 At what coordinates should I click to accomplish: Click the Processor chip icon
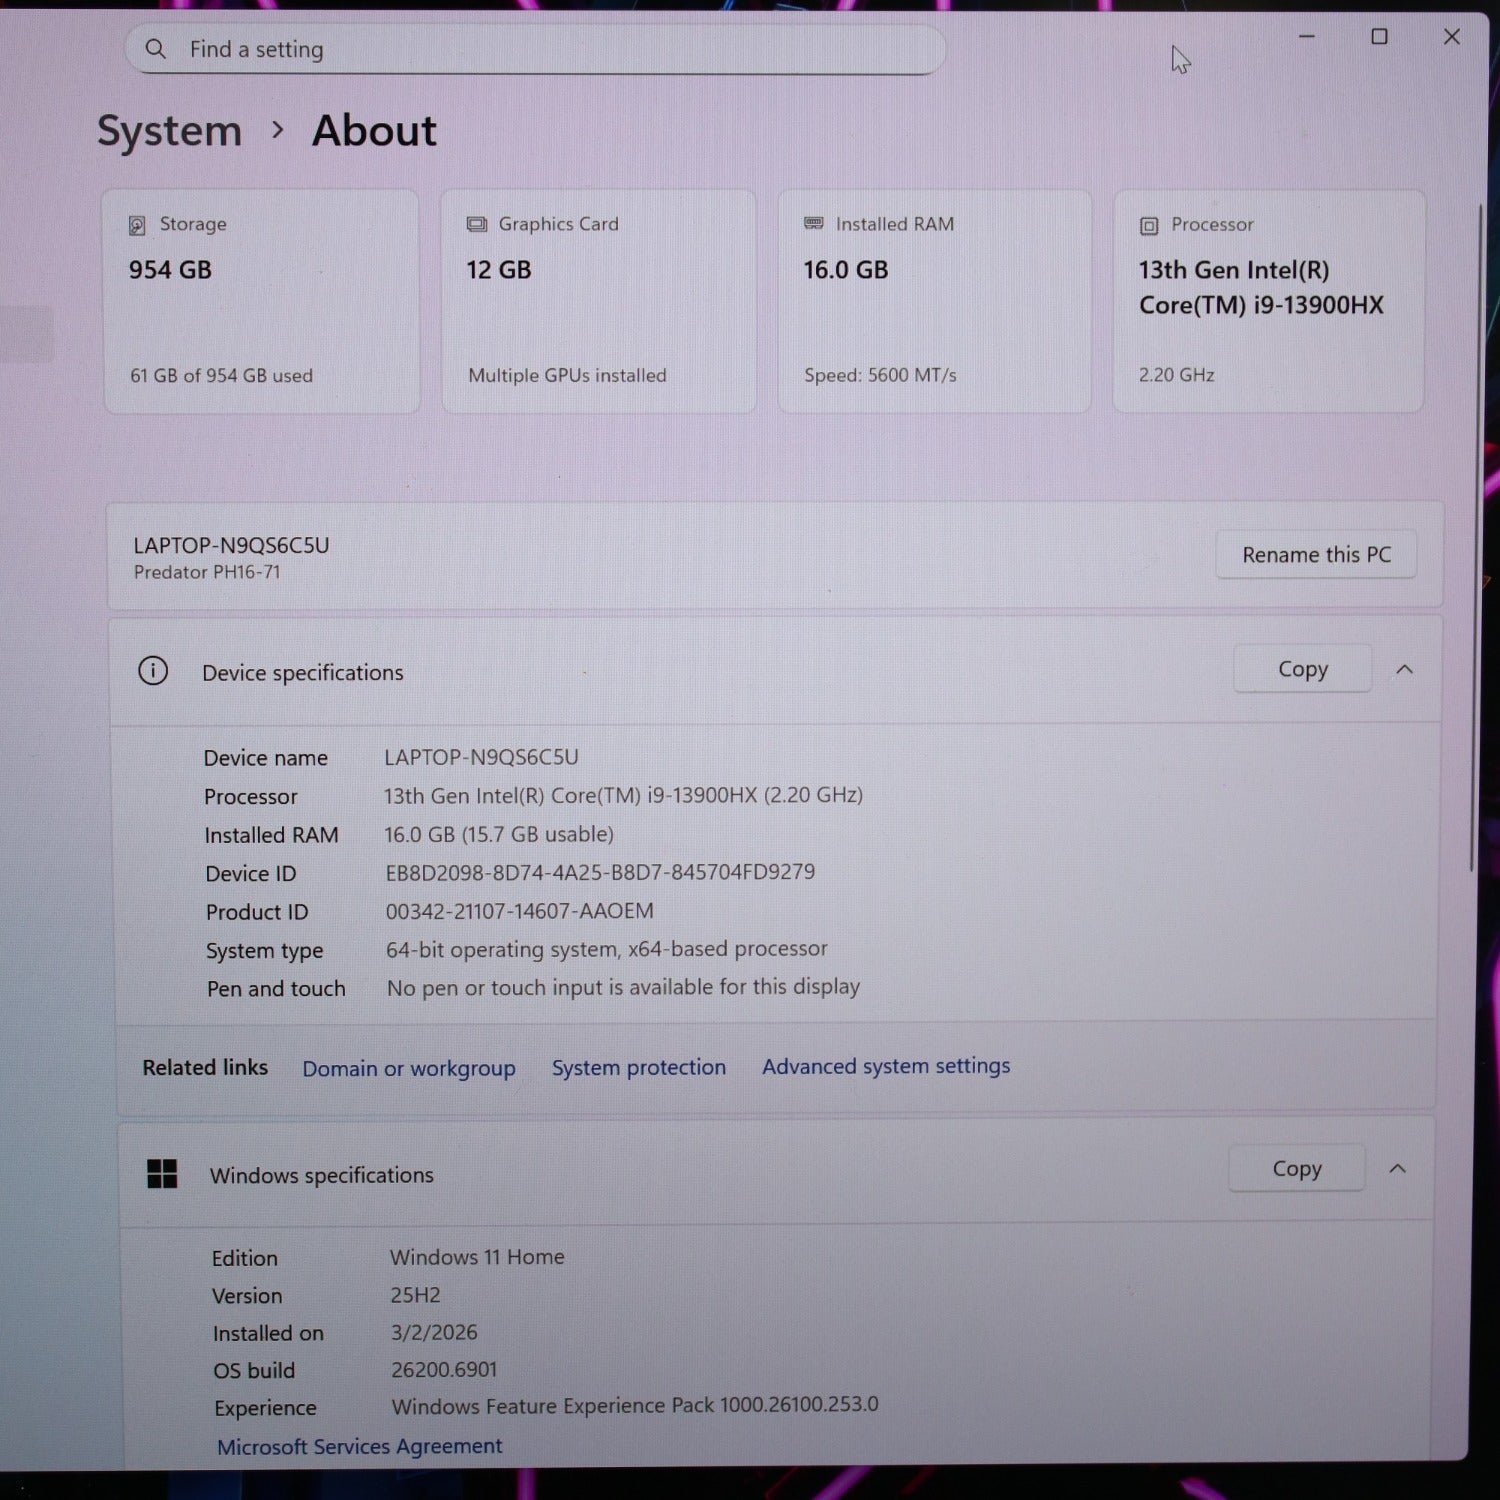(1149, 226)
